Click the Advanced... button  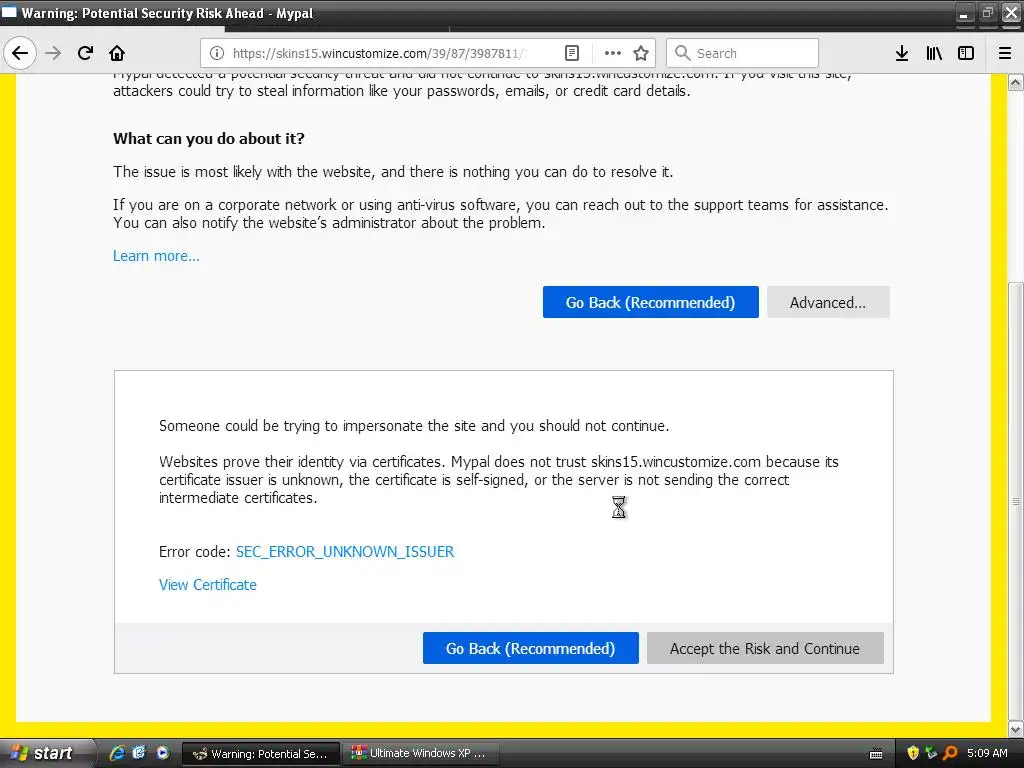828,302
